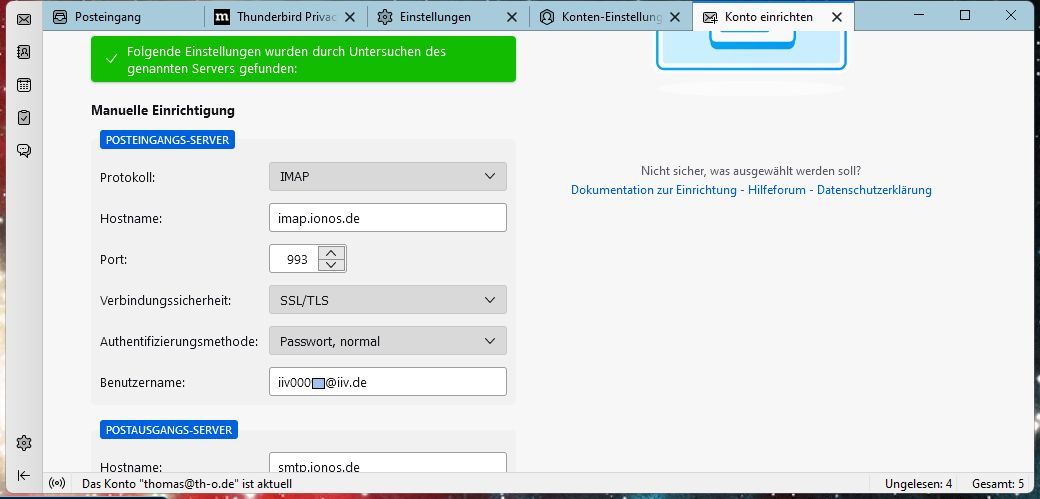Screen dimensions: 1040x499
Task: Open Calendar from sidebar
Action: [24, 85]
